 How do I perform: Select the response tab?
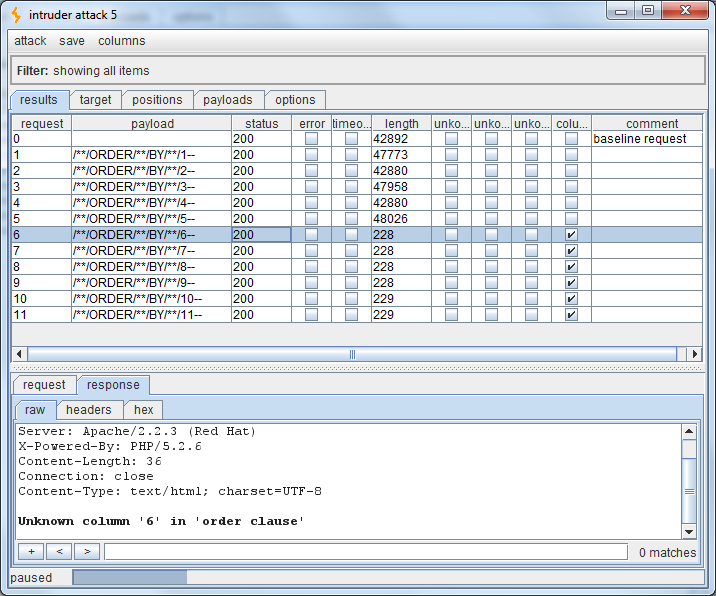(x=113, y=385)
